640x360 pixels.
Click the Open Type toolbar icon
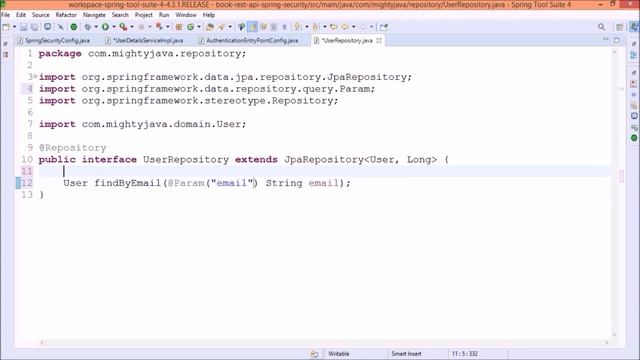click(x=210, y=27)
